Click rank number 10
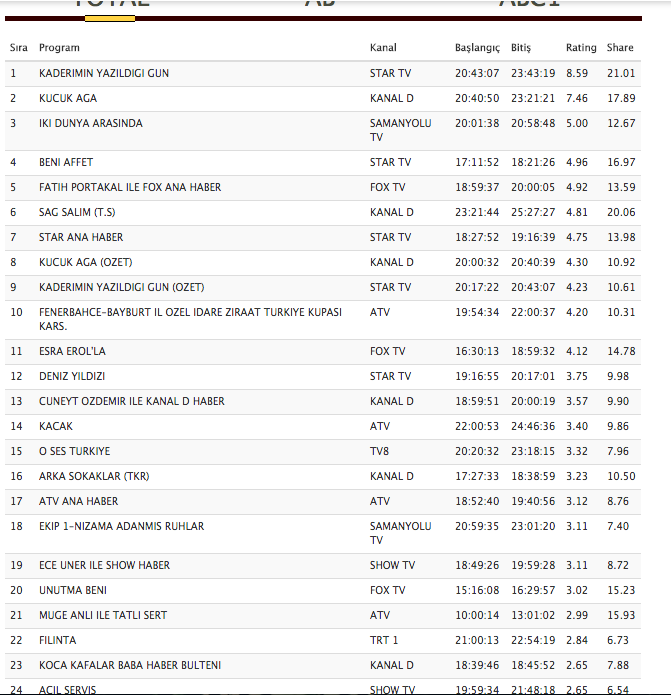671x695 pixels. click(16, 312)
